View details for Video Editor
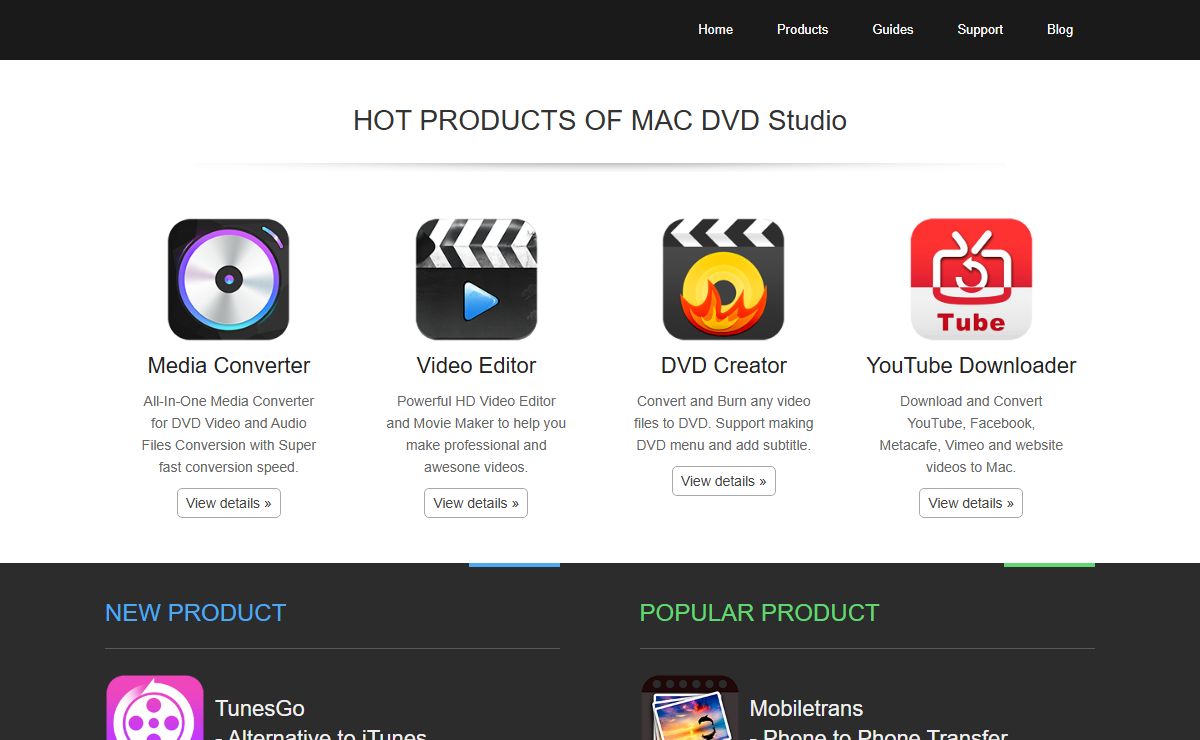The width and height of the screenshot is (1200, 740). (476, 503)
